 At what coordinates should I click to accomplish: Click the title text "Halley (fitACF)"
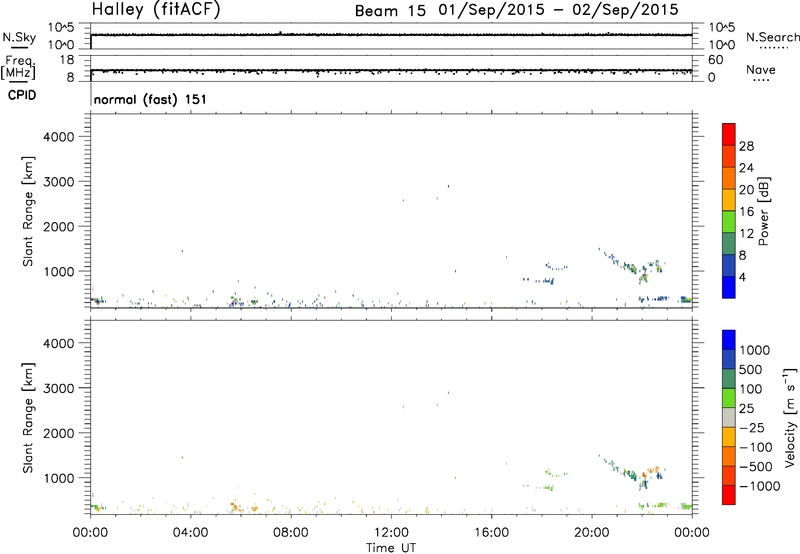156,10
